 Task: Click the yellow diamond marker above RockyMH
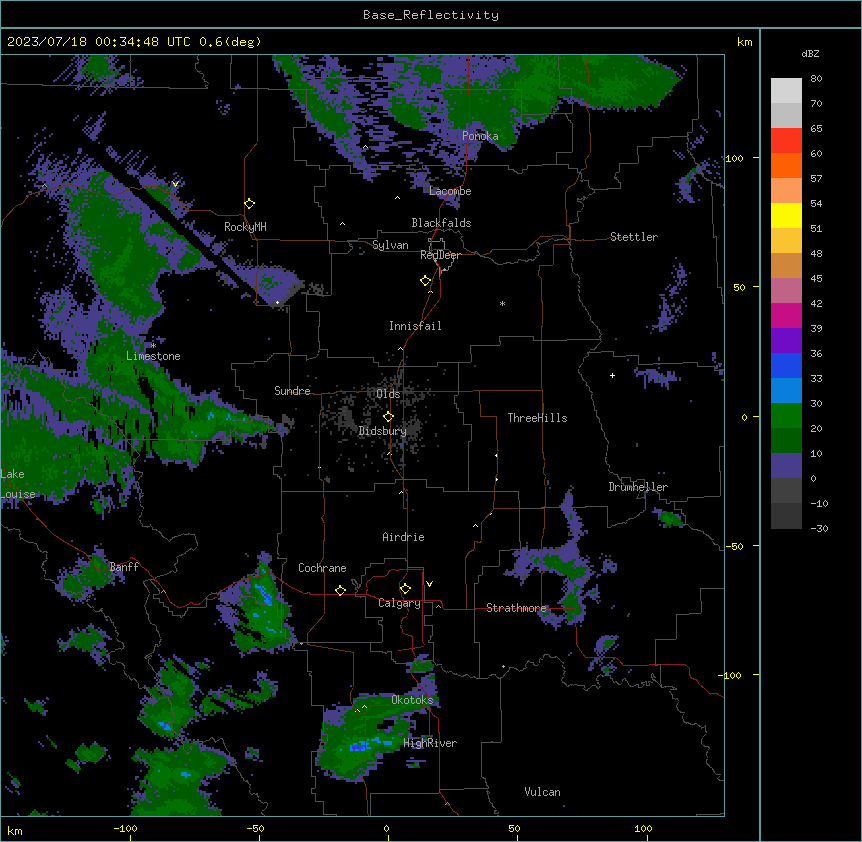click(250, 204)
